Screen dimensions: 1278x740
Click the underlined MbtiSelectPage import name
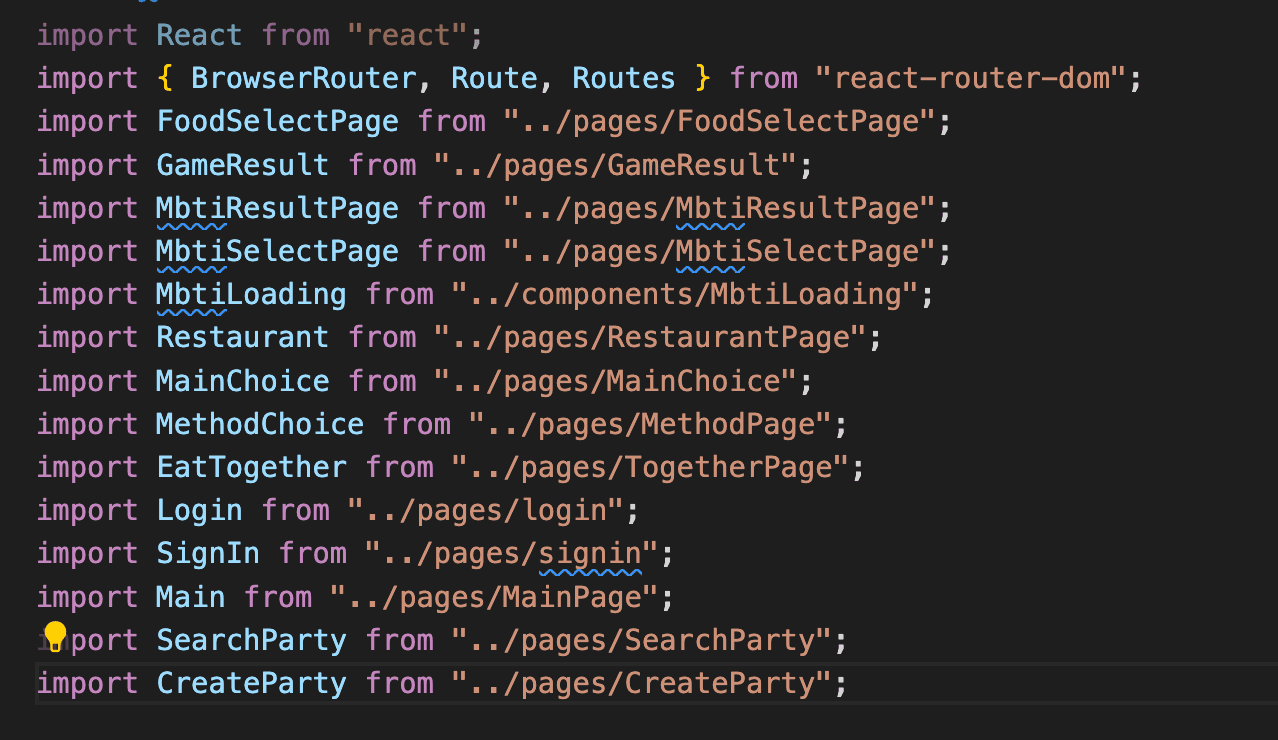(277, 251)
